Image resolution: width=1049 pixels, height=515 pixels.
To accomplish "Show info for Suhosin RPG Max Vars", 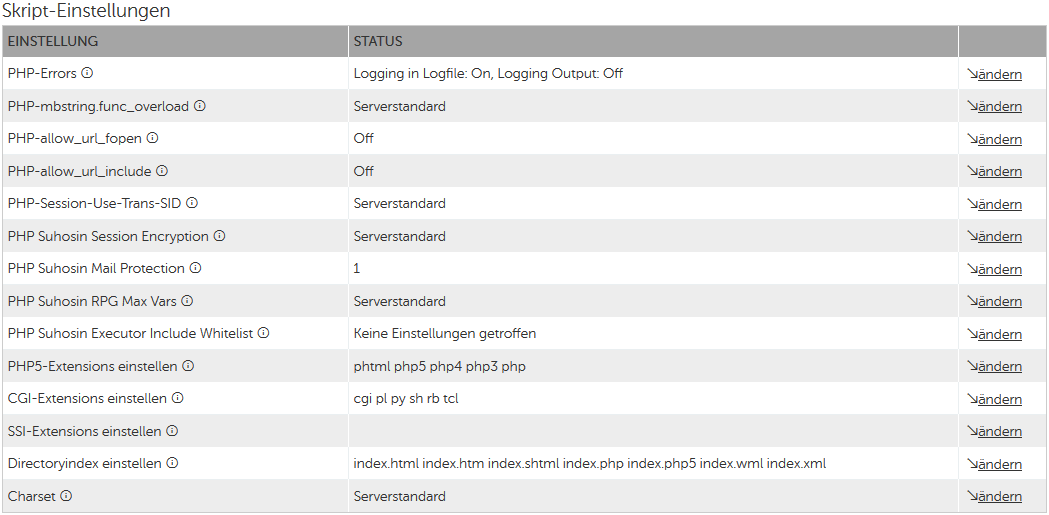I will [187, 301].
